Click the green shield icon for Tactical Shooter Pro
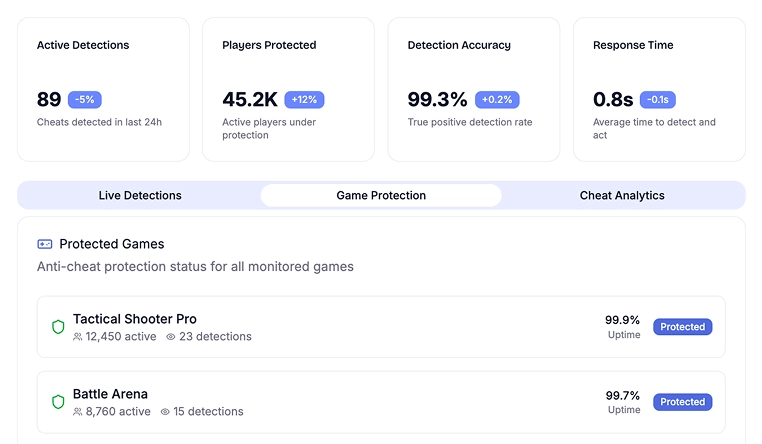This screenshot has height=444, width=762. tap(58, 327)
